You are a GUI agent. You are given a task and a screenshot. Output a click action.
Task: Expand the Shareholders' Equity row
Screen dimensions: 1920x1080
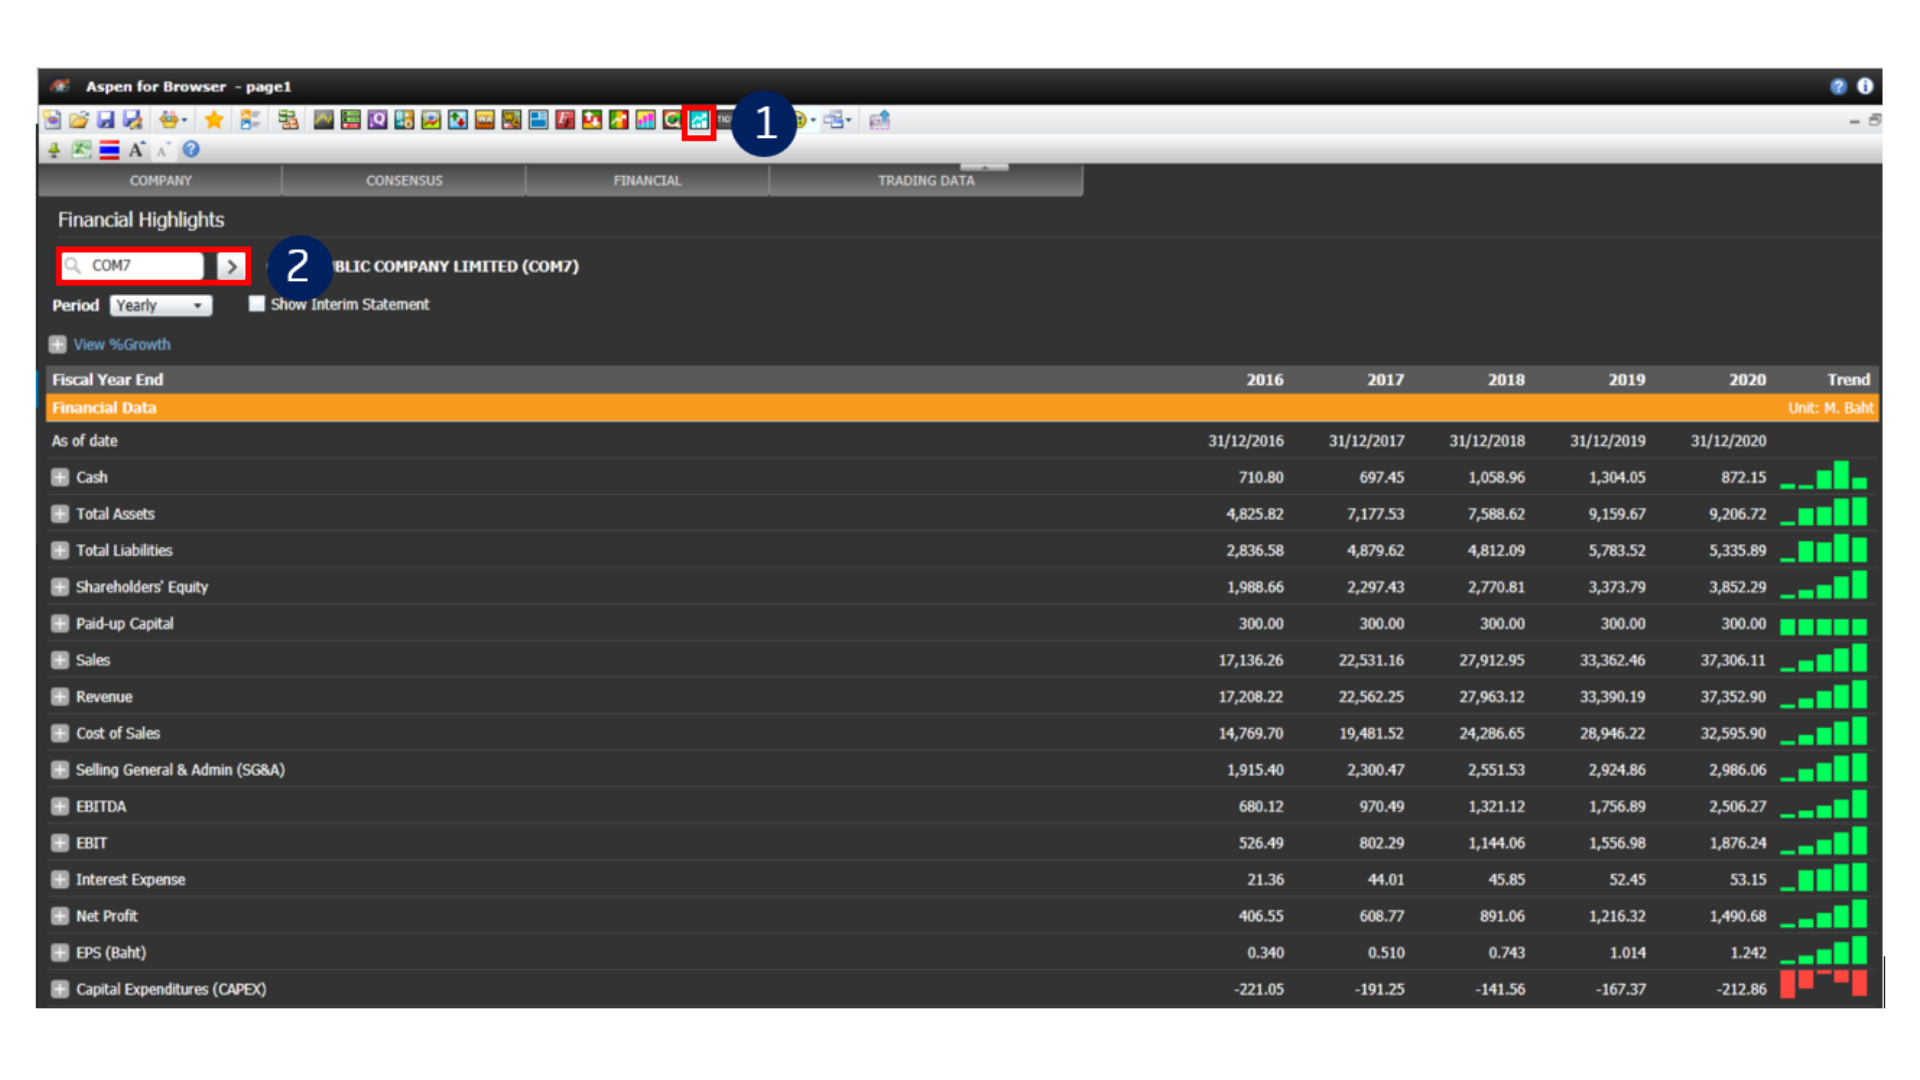pos(60,587)
